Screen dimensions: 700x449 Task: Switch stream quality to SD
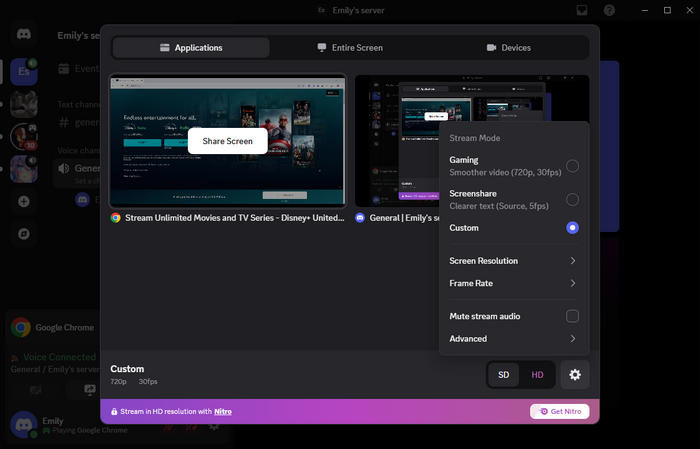504,374
